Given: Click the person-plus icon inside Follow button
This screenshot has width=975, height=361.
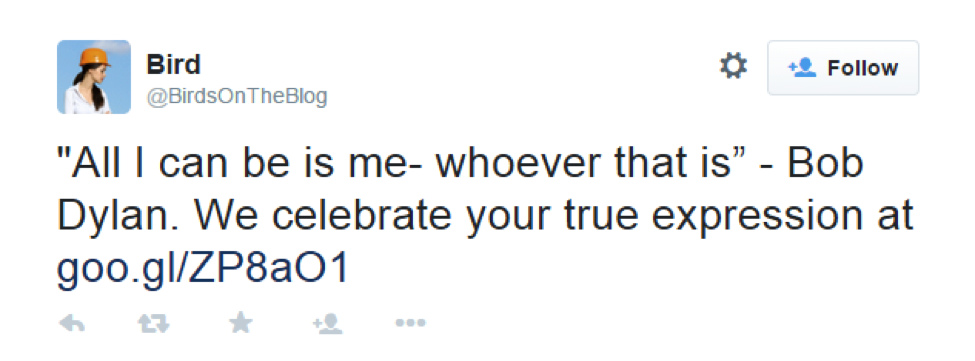Looking at the screenshot, I should click(802, 67).
